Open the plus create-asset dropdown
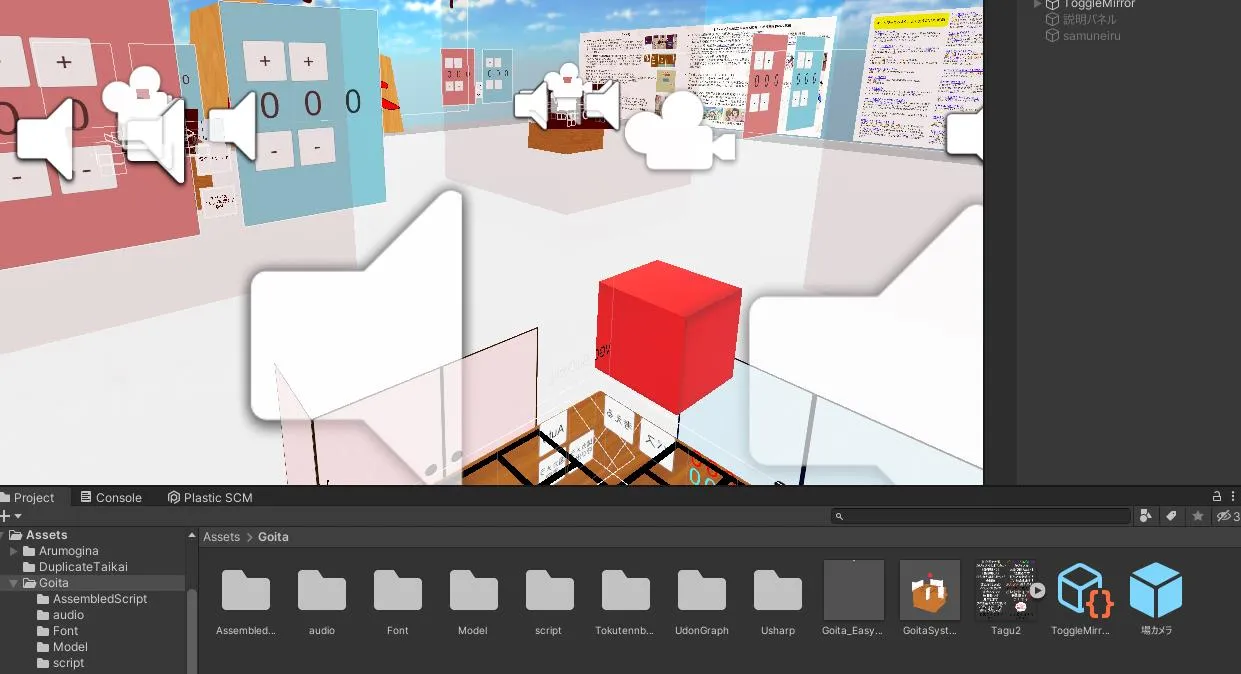The image size is (1241, 674). (x=11, y=516)
